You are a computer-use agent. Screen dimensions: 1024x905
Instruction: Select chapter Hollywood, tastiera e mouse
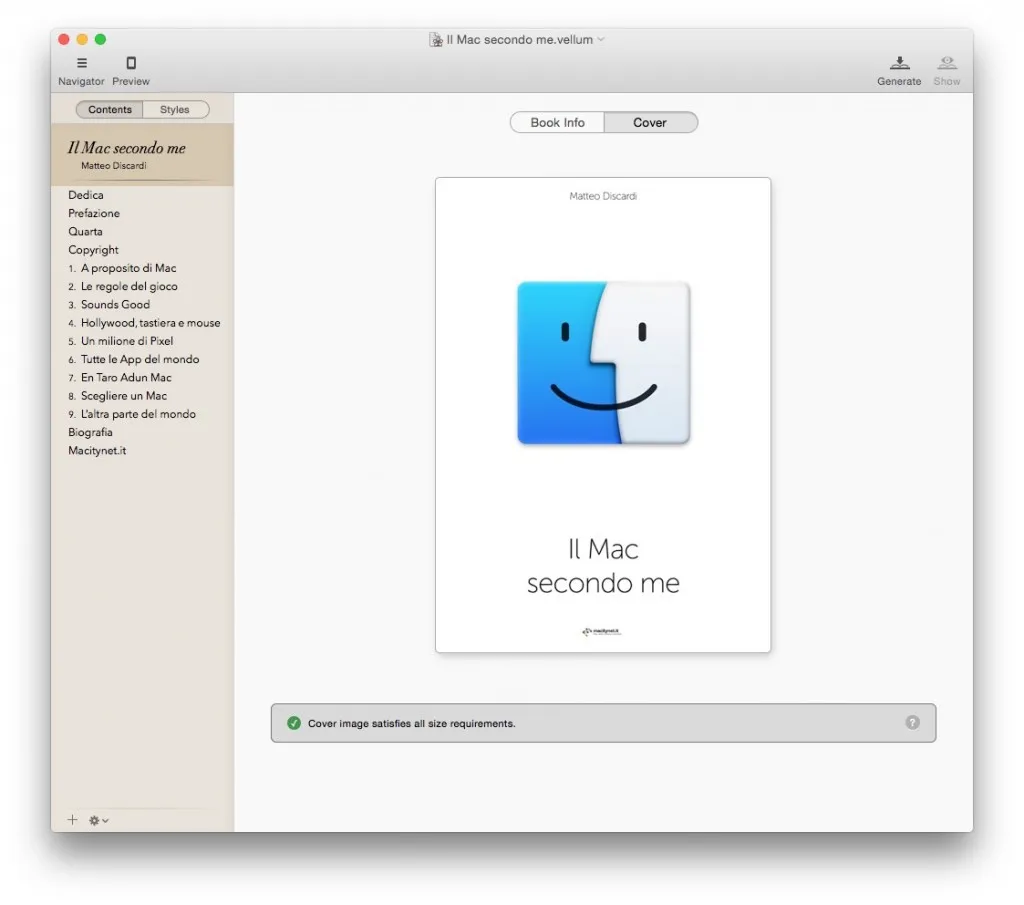150,323
